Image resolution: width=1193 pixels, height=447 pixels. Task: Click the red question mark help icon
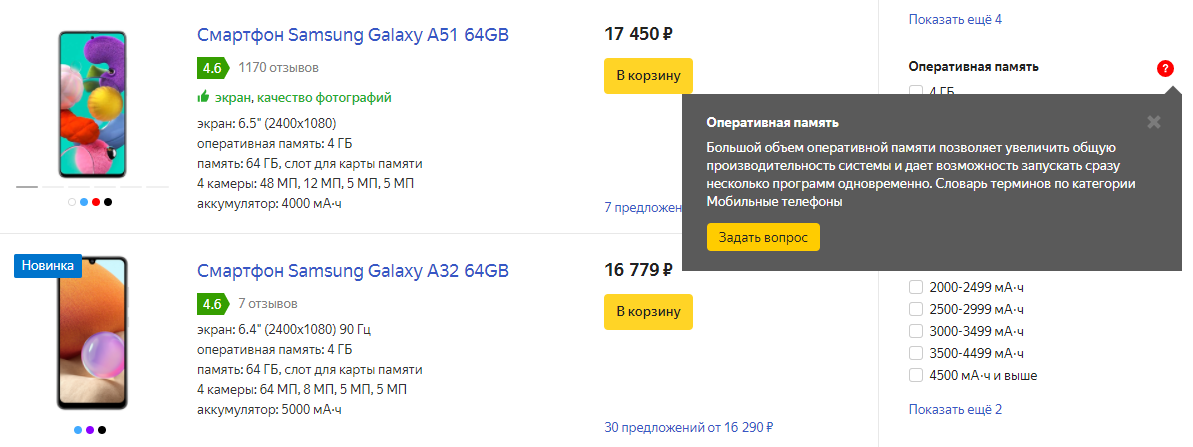(x=1165, y=69)
